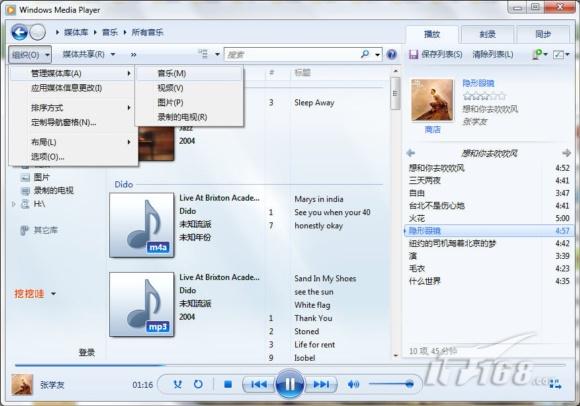Choose 录制的电视(R) in the submenu

coord(189,117)
